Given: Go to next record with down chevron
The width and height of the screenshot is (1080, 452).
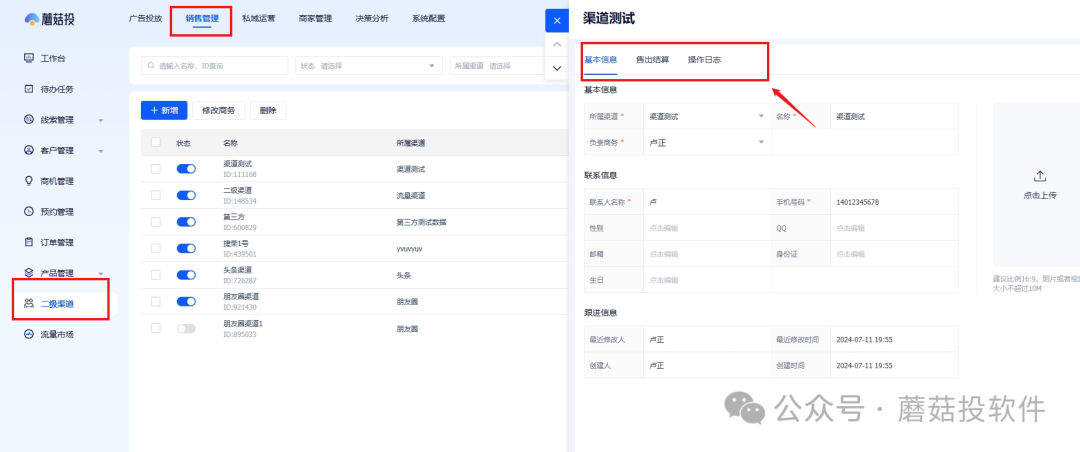Looking at the screenshot, I should 557,68.
